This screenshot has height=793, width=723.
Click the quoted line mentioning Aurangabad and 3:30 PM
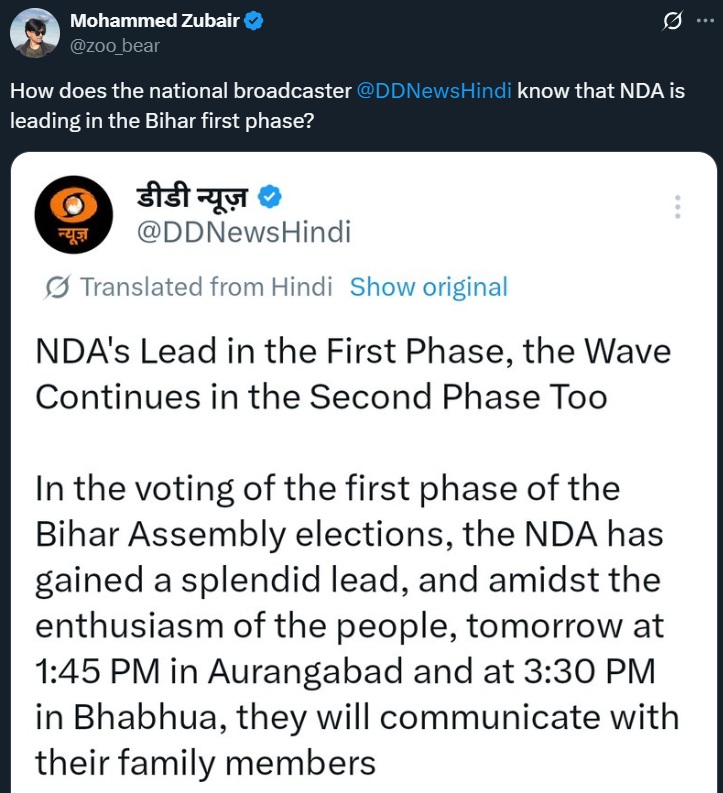[x=345, y=672]
